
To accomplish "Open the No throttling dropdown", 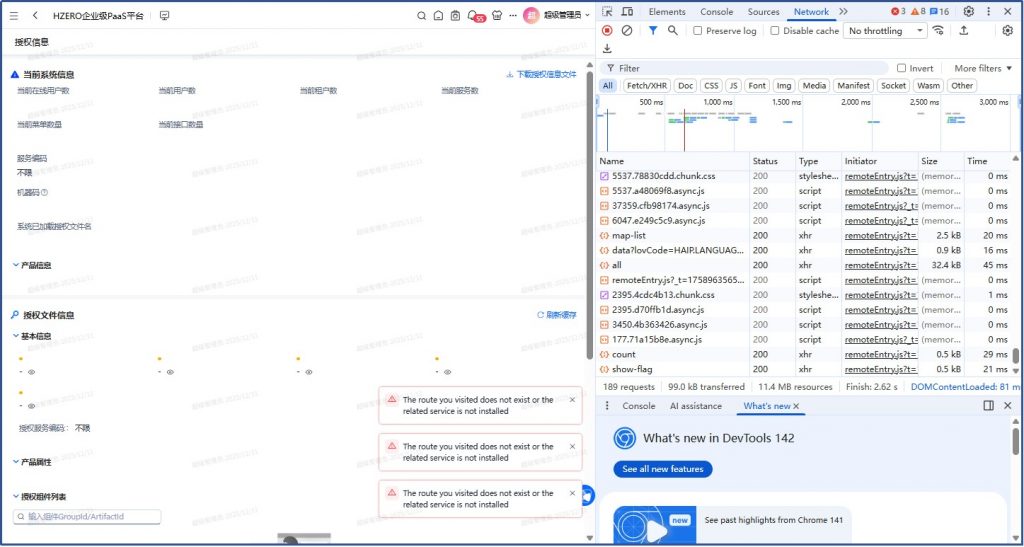I will 886,31.
